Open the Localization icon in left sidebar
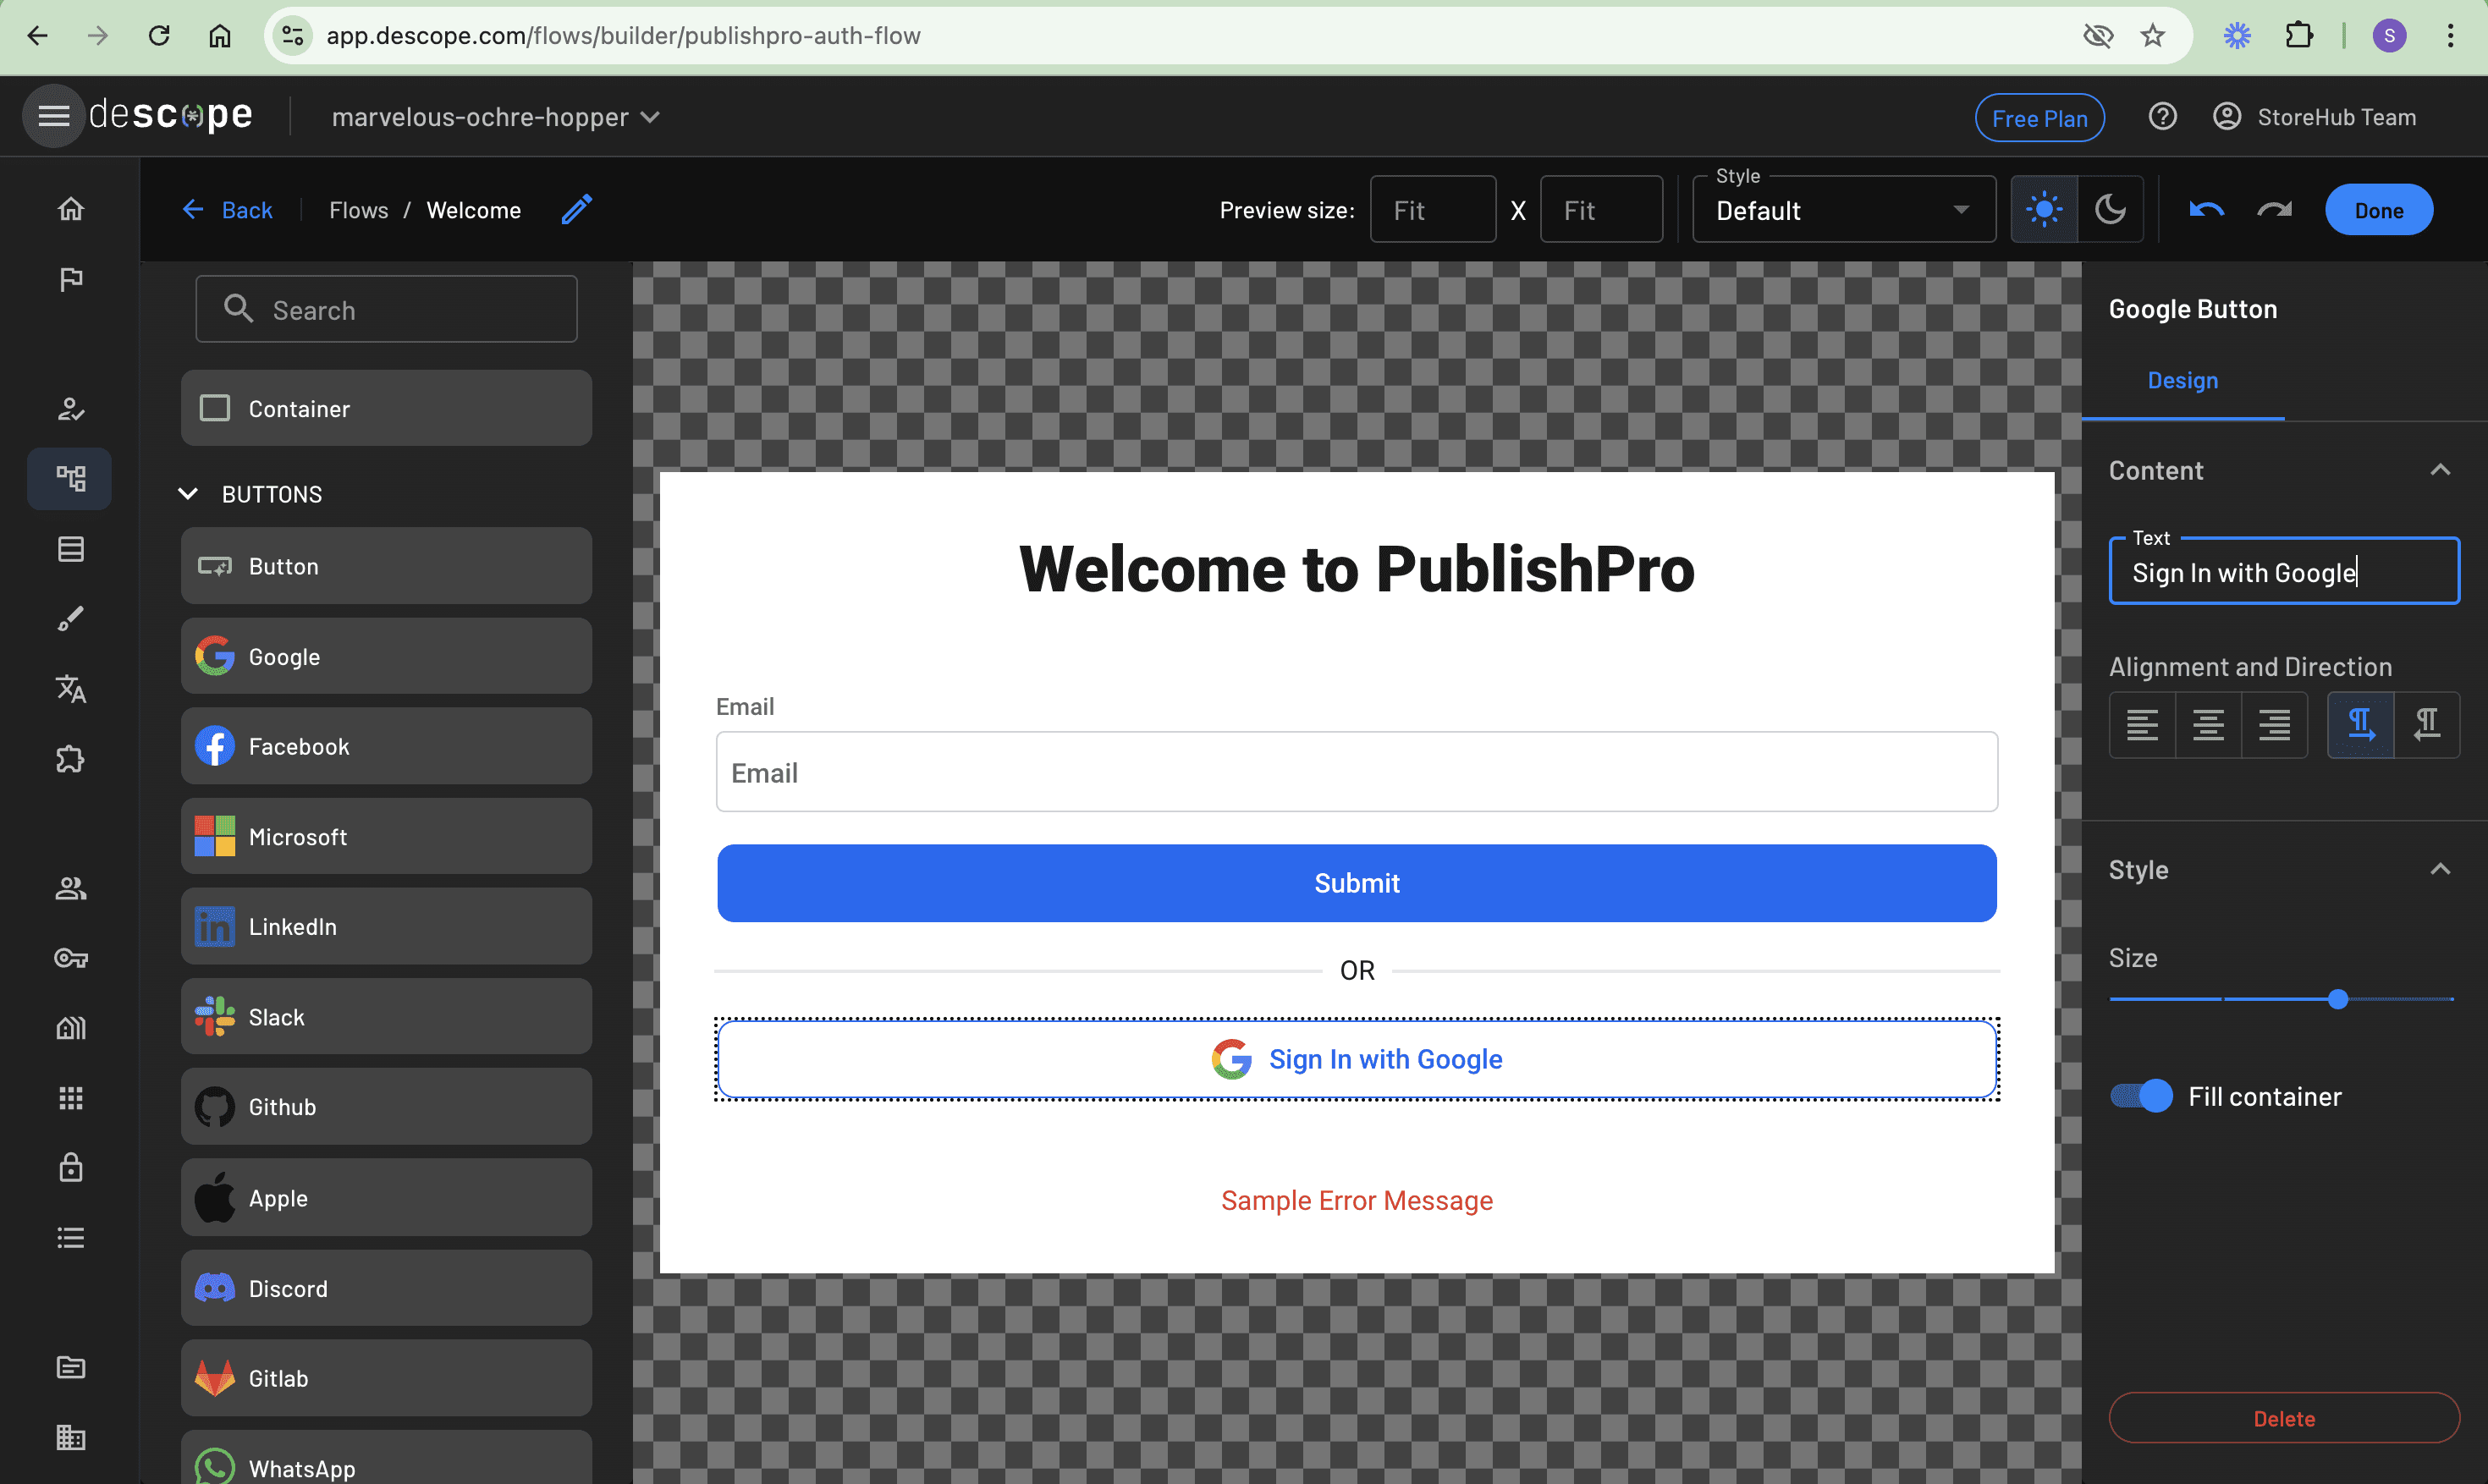2488x1484 pixels. (70, 689)
